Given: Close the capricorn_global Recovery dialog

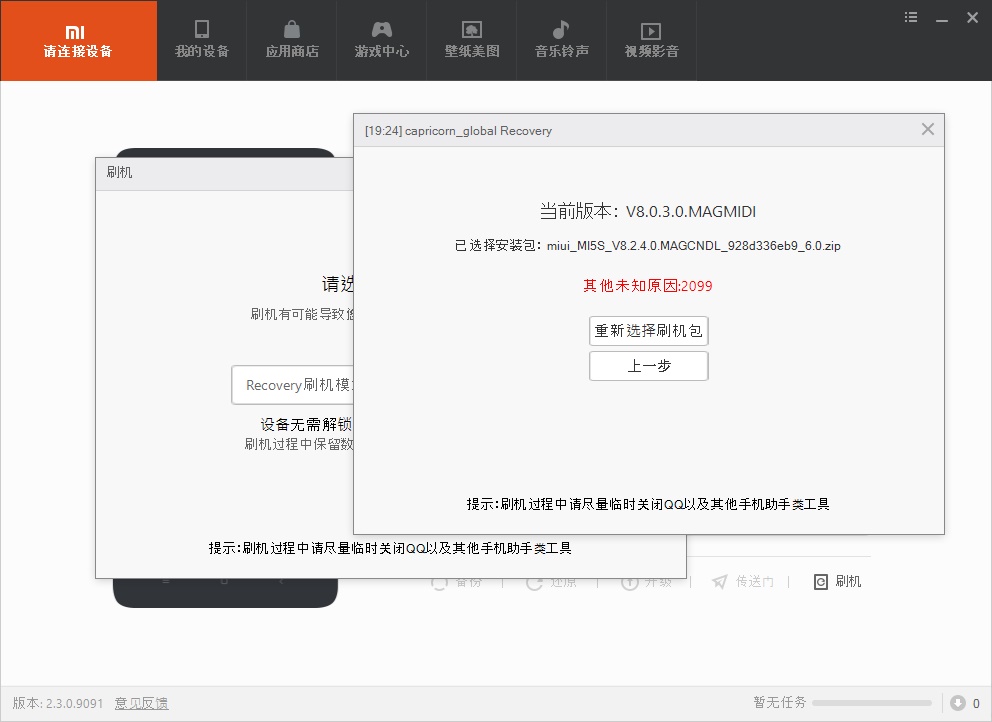Looking at the screenshot, I should 927,130.
